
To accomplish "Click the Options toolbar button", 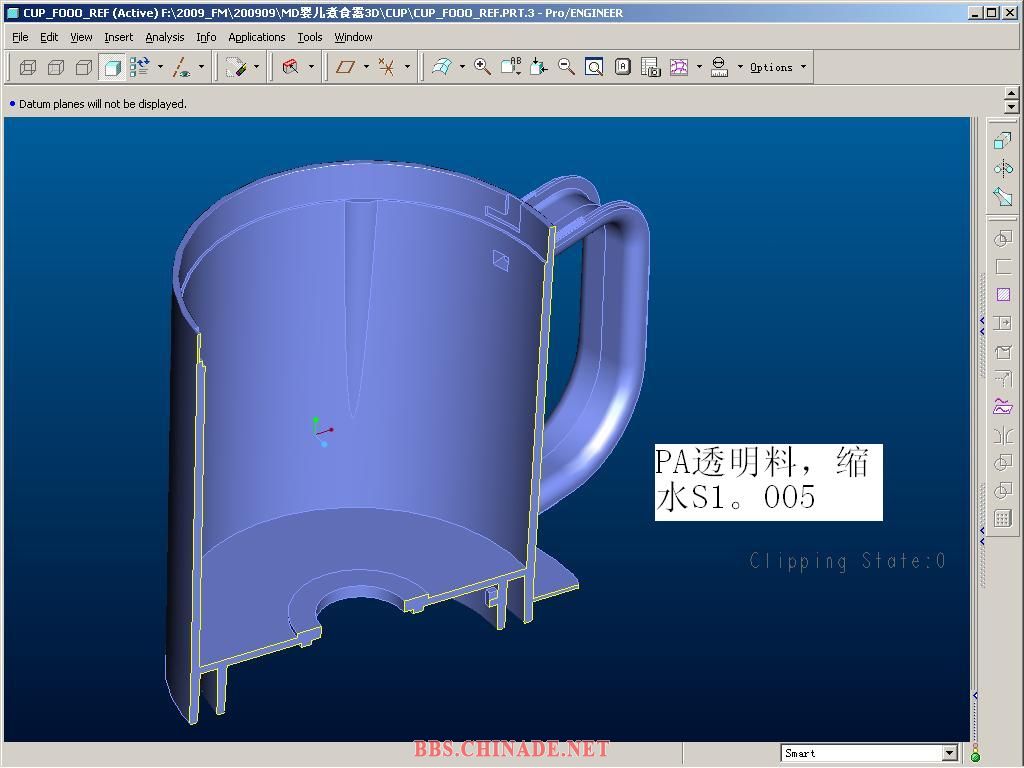I will click(771, 67).
